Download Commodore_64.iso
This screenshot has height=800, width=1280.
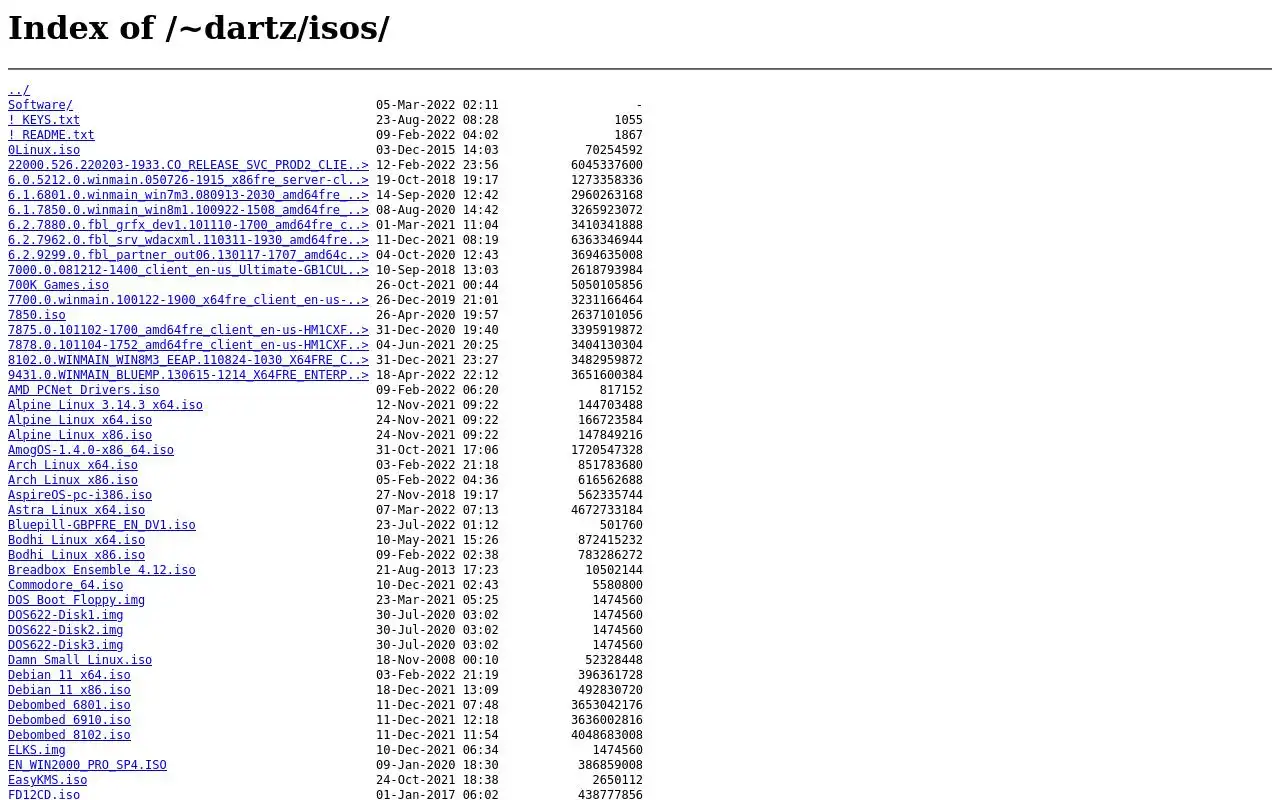(66, 585)
